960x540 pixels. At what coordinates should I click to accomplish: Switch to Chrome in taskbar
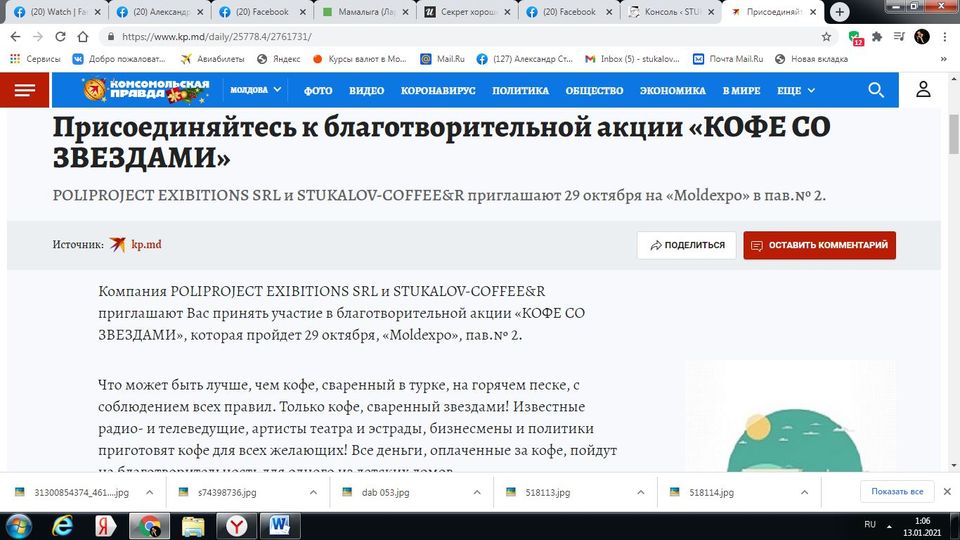(149, 526)
